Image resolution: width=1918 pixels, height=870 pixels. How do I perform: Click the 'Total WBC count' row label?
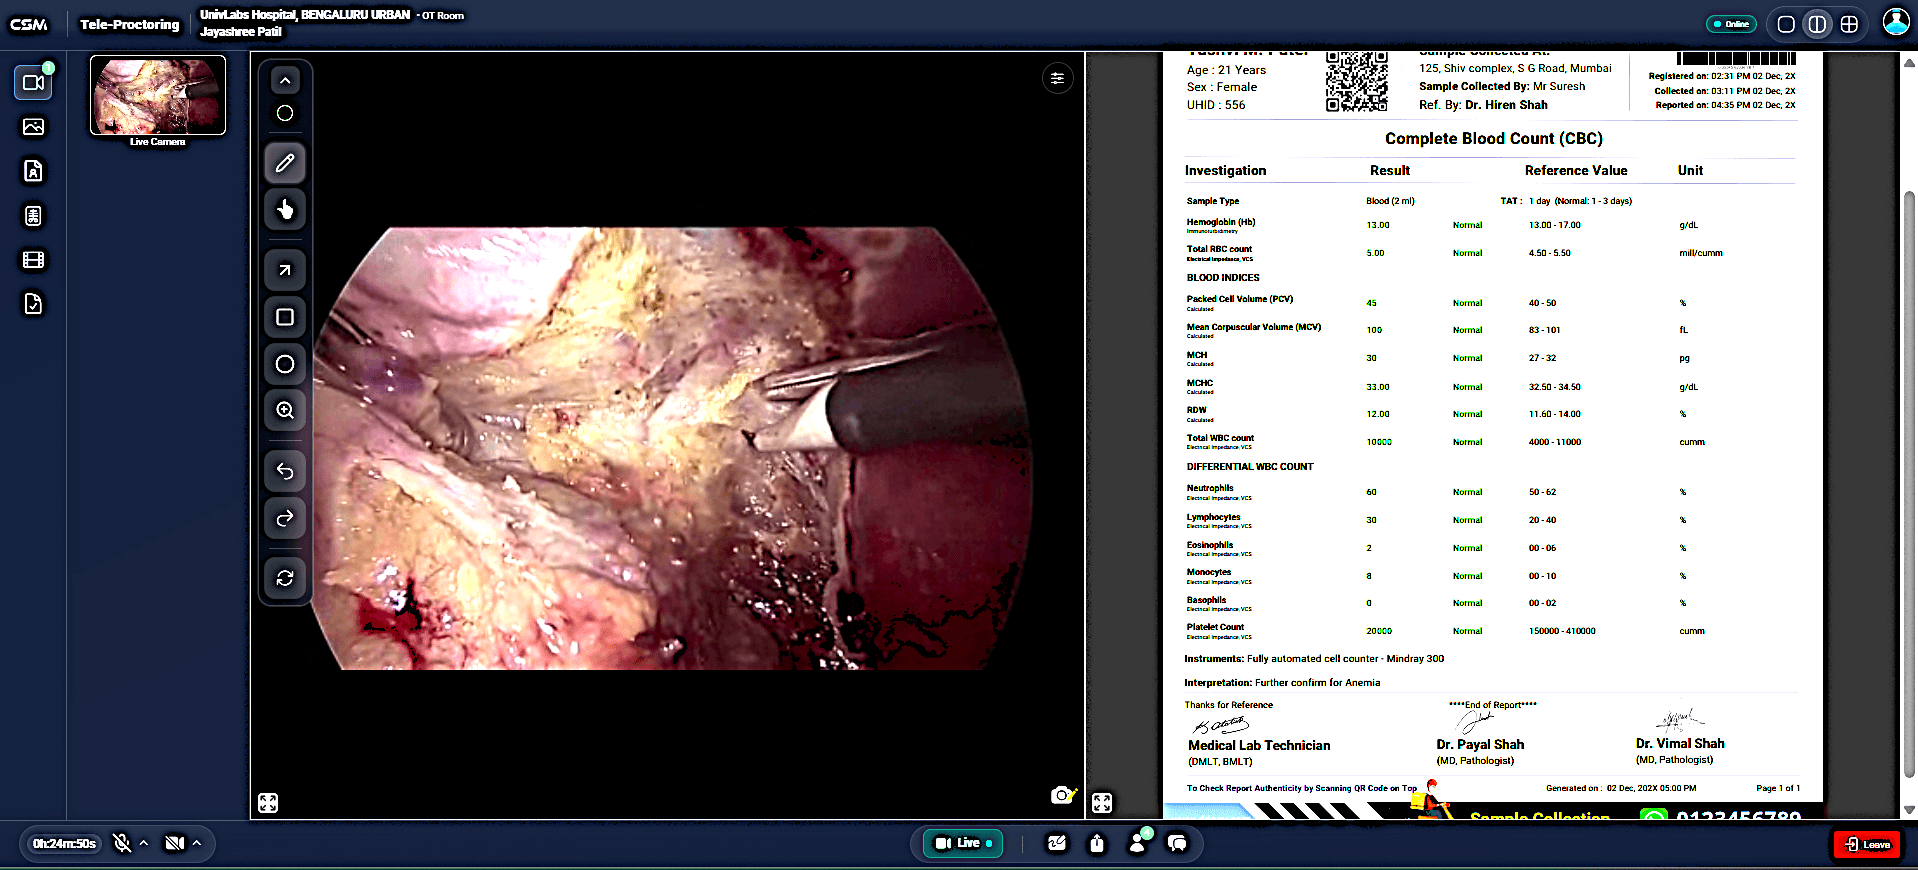point(1220,438)
